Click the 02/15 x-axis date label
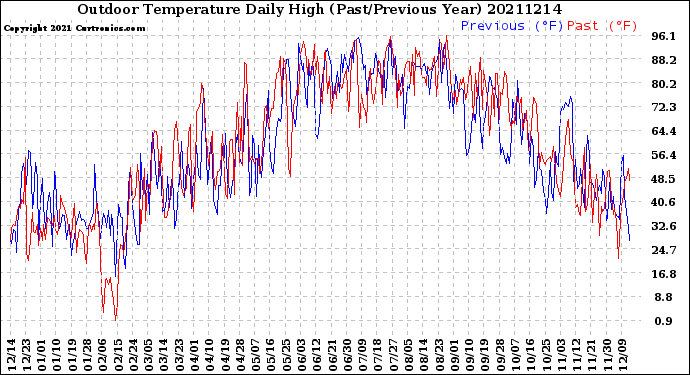 (117, 355)
